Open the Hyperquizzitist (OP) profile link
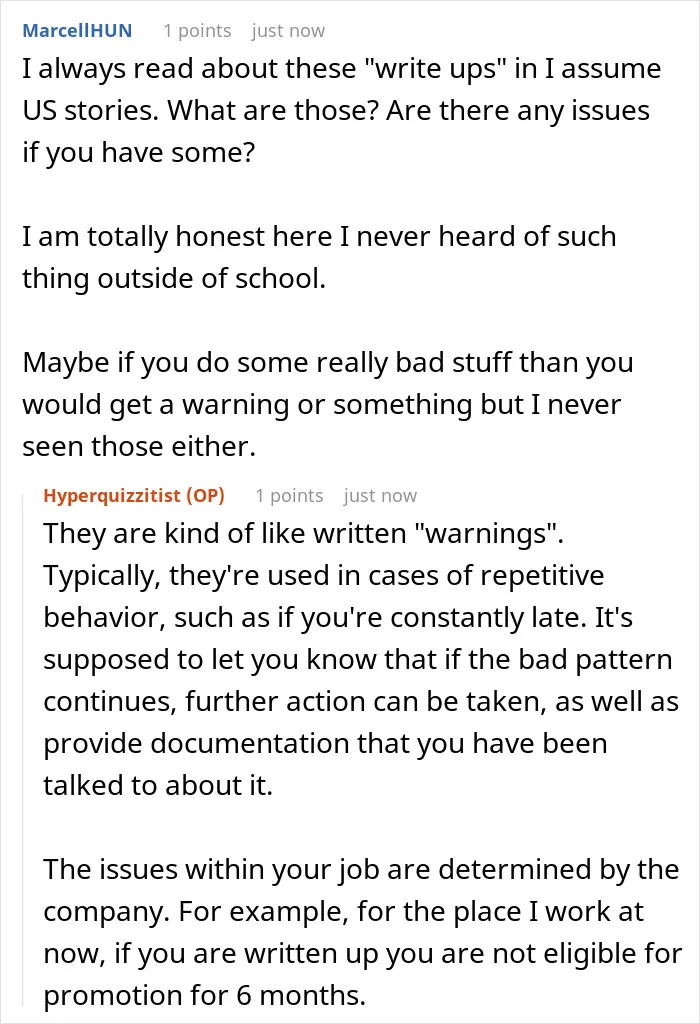 (134, 496)
